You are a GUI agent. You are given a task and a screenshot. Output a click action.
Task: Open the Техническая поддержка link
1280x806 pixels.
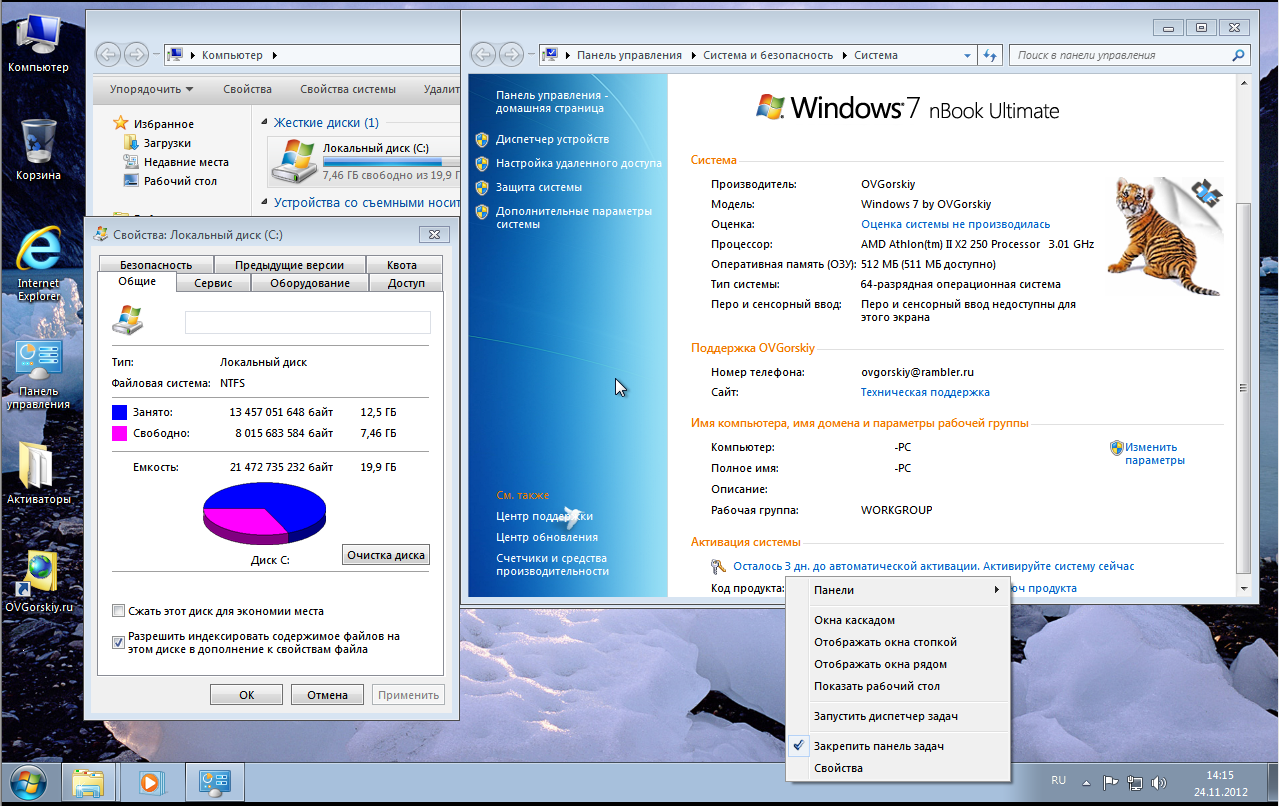(x=925, y=392)
